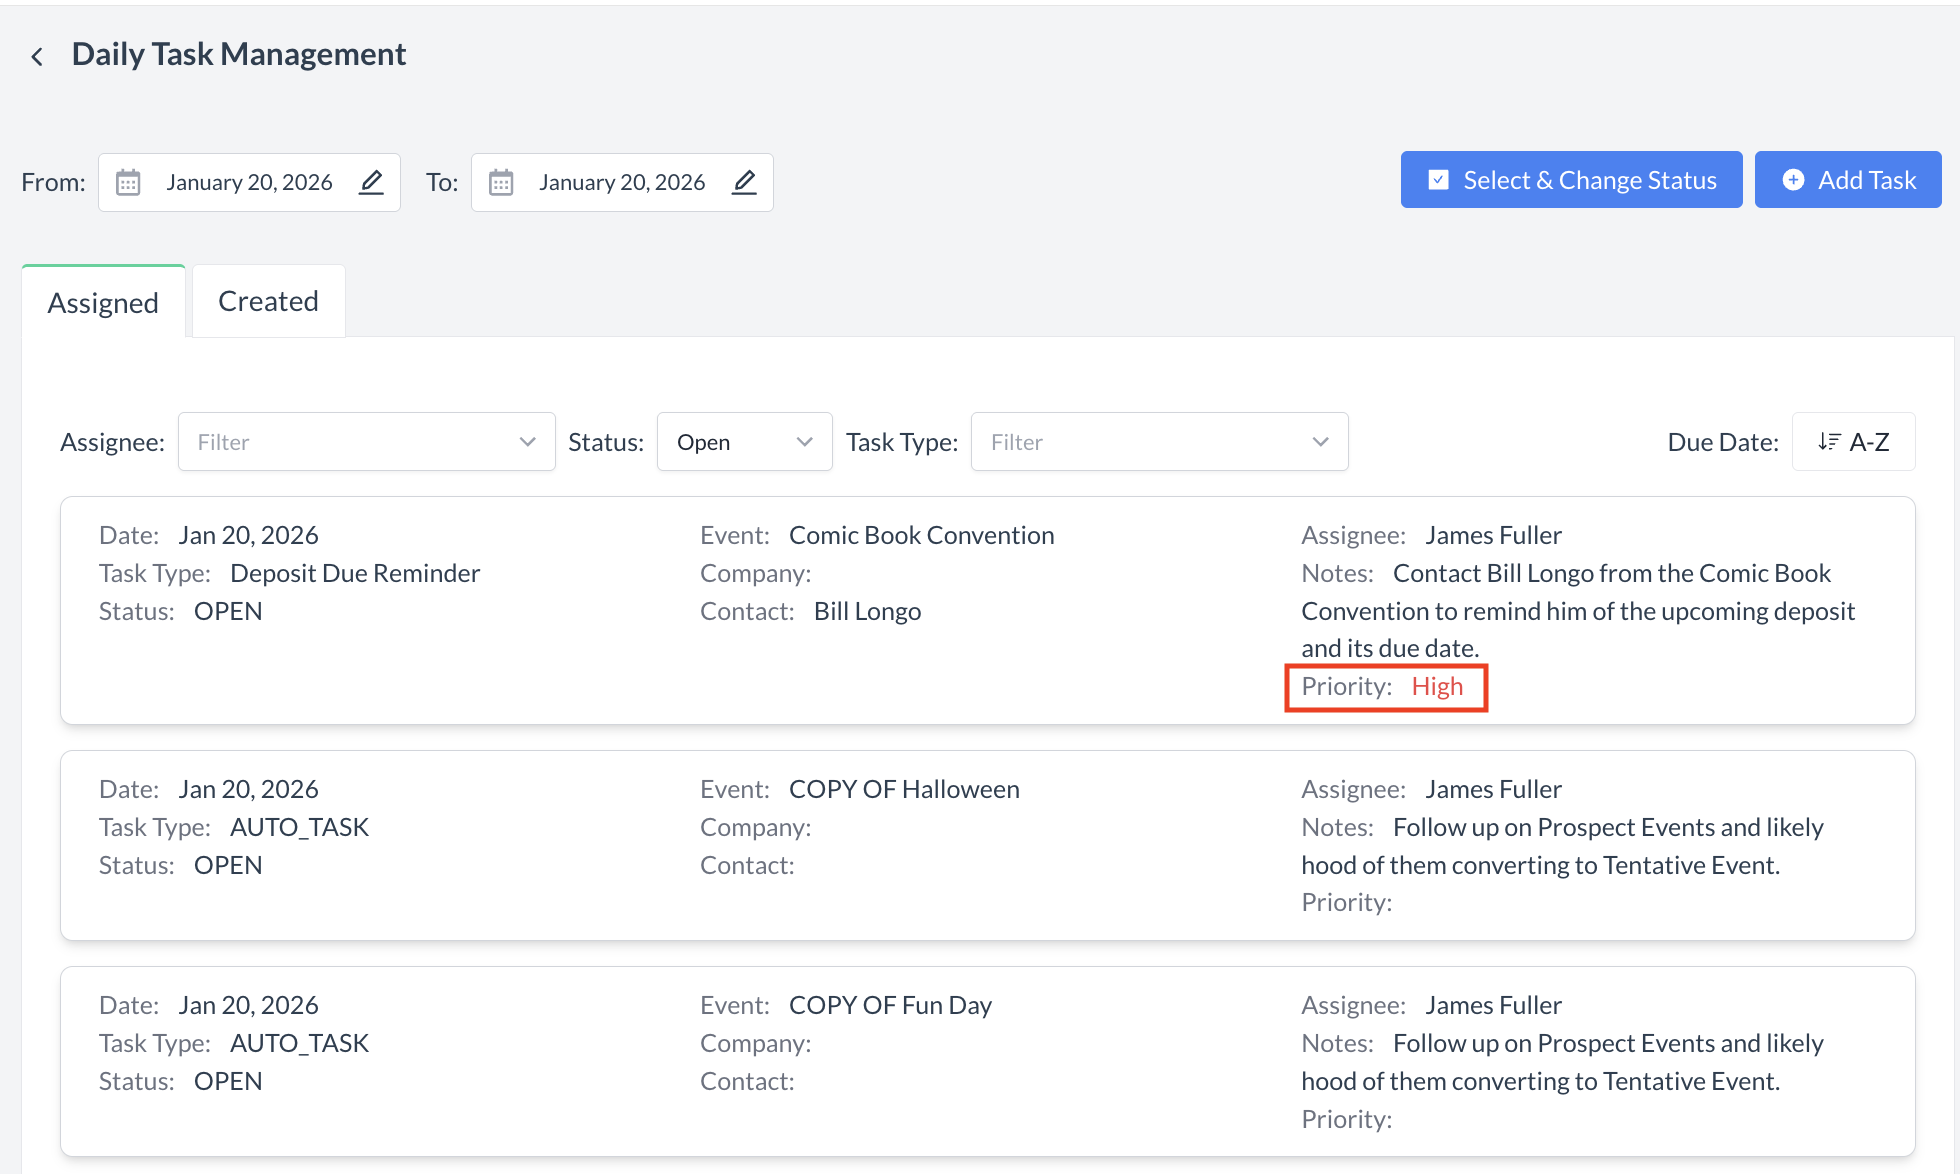Open the Status dropdown showing Open

pyautogui.click(x=744, y=442)
